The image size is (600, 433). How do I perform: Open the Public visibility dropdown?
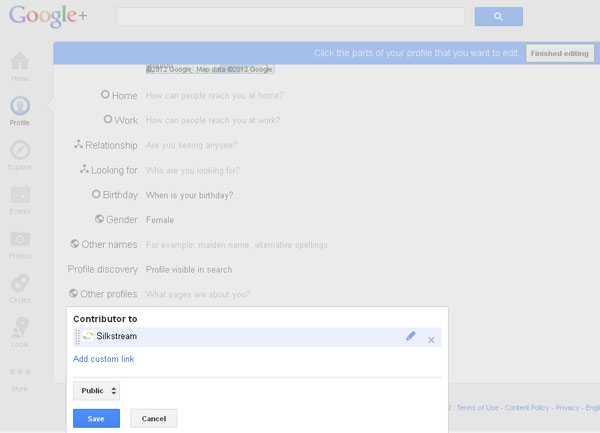click(96, 391)
